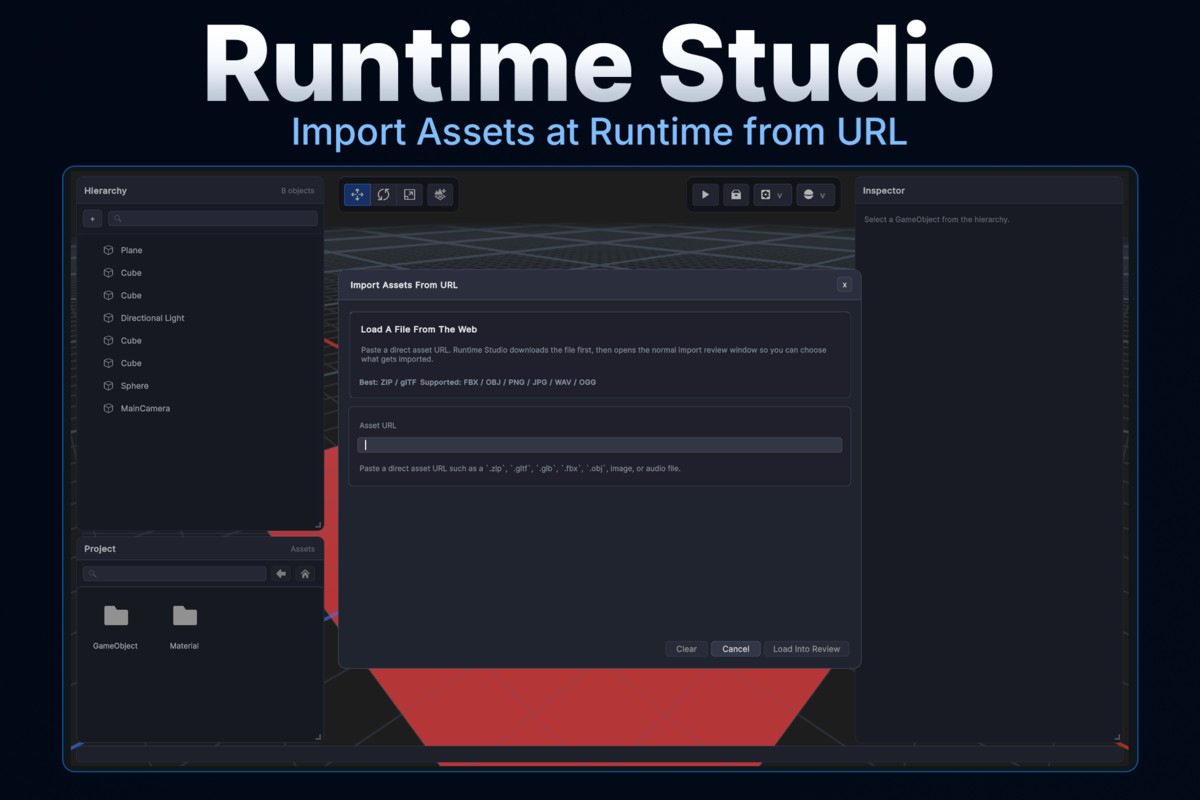This screenshot has height=800, width=1200.
Task: Open the settings gear dropdown in toolbar
Action: (x=771, y=195)
